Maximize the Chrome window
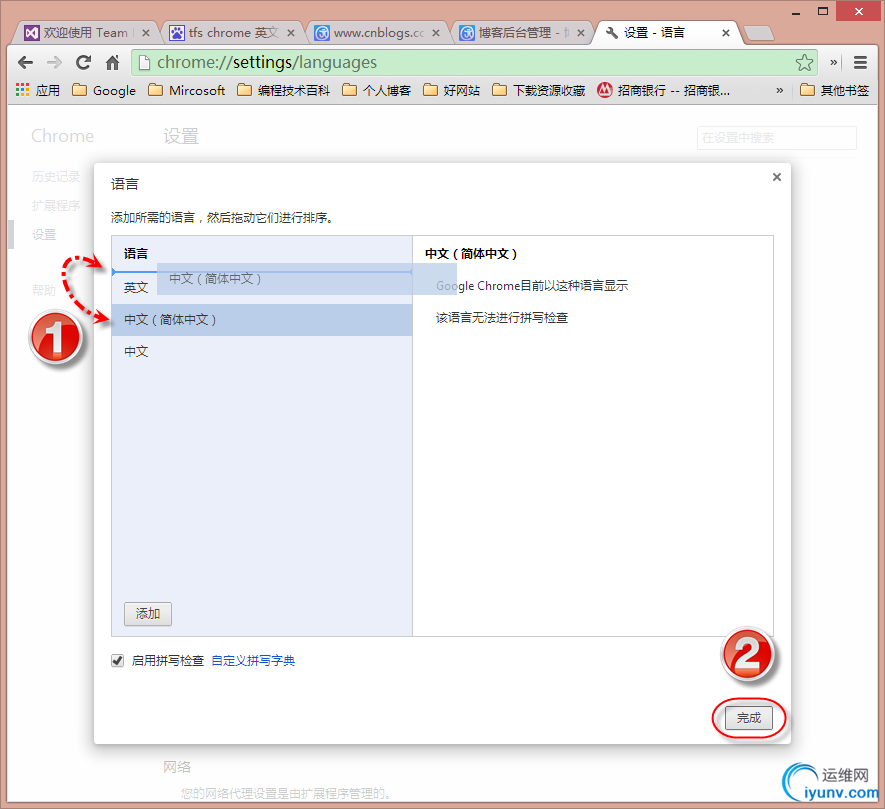 pyautogui.click(x=823, y=11)
